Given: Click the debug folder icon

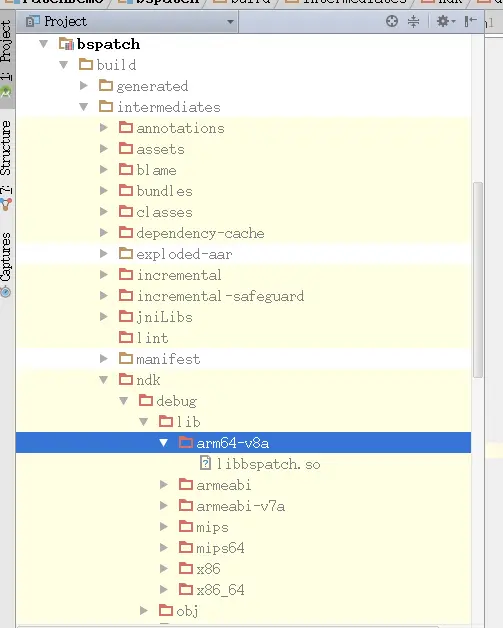Looking at the screenshot, I should [146, 400].
